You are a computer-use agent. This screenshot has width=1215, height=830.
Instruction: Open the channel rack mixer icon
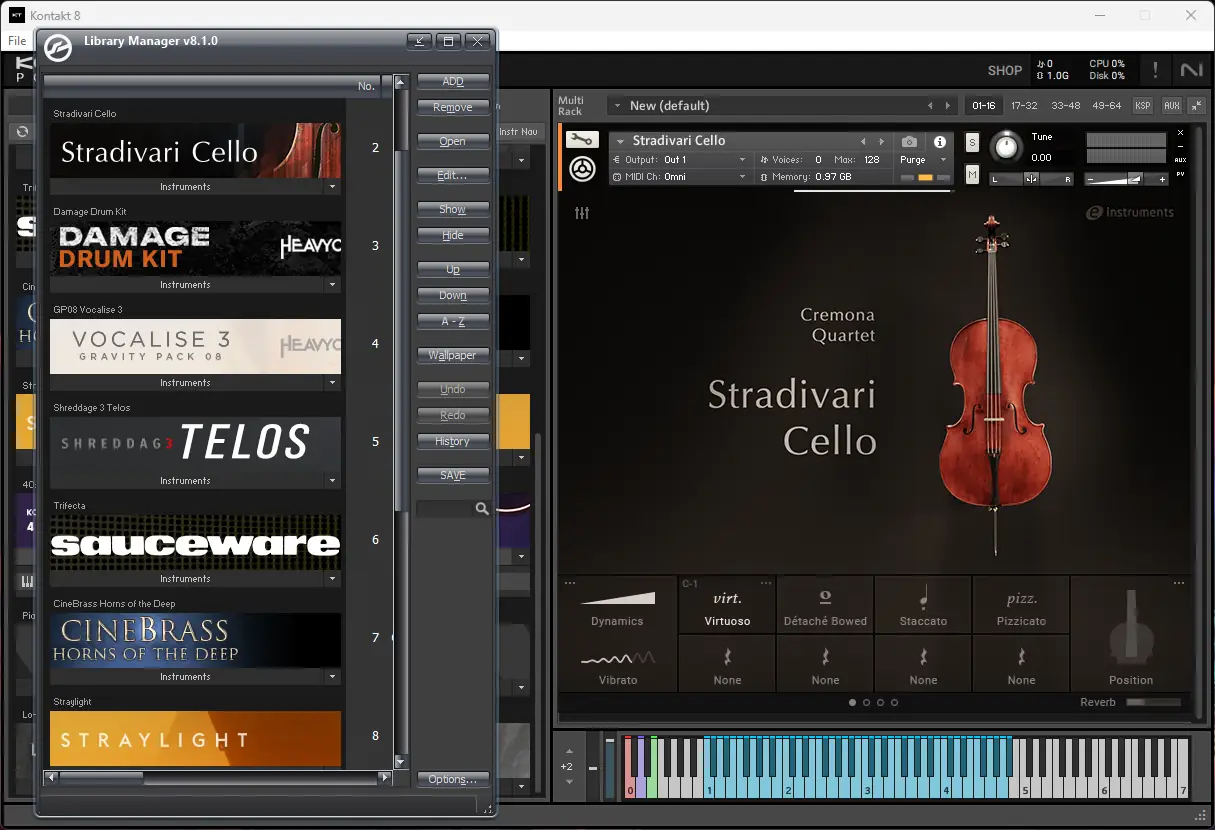coord(581,213)
